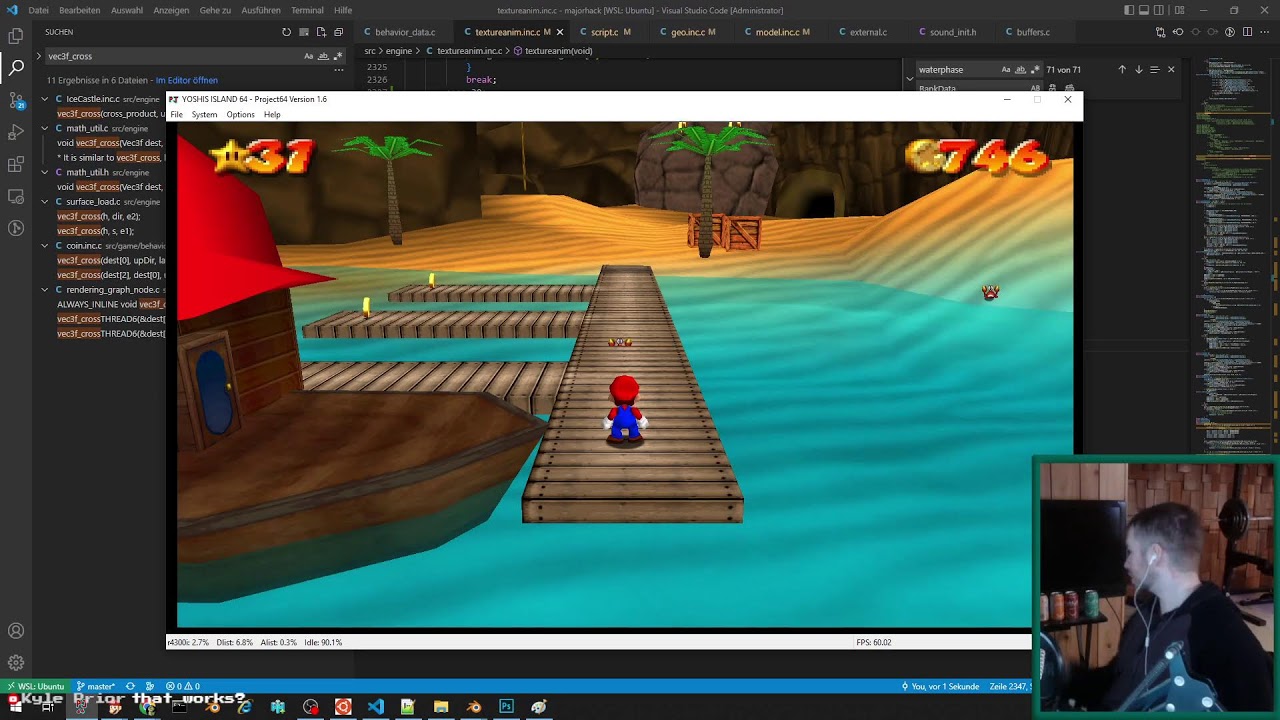
Task: Click 'Im Editor öffnen' link
Action: pyautogui.click(x=186, y=80)
